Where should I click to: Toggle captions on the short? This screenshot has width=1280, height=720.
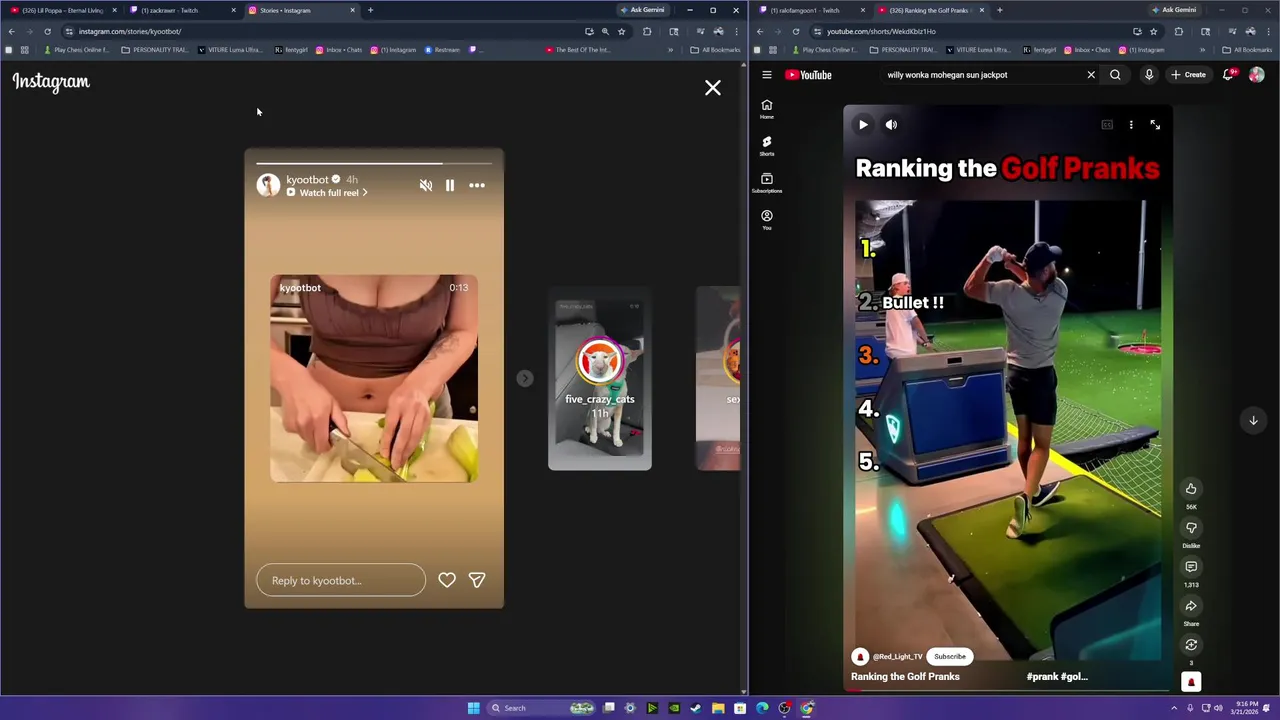pyautogui.click(x=1107, y=125)
